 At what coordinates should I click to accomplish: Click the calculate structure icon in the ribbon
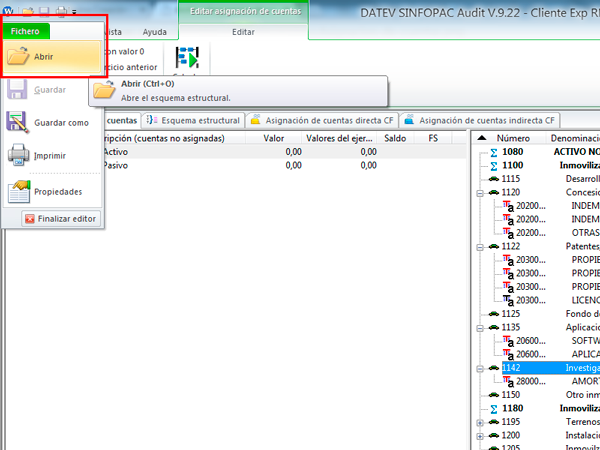[x=187, y=57]
